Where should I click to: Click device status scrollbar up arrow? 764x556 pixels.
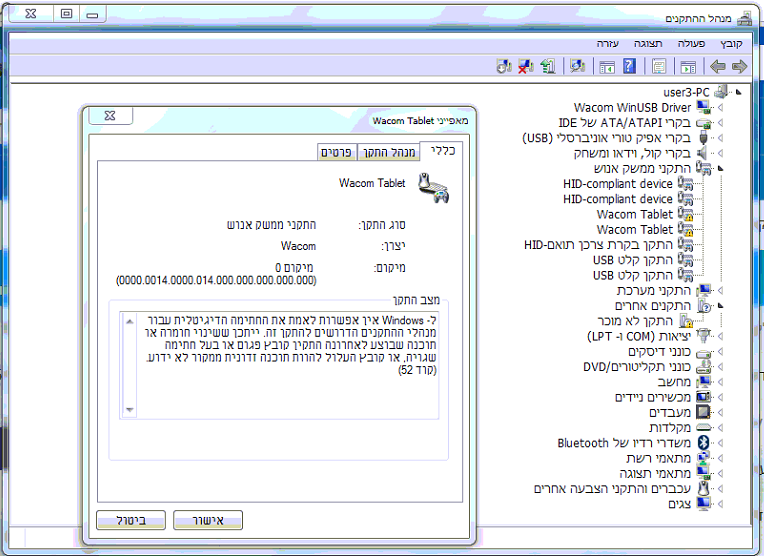[x=130, y=321]
